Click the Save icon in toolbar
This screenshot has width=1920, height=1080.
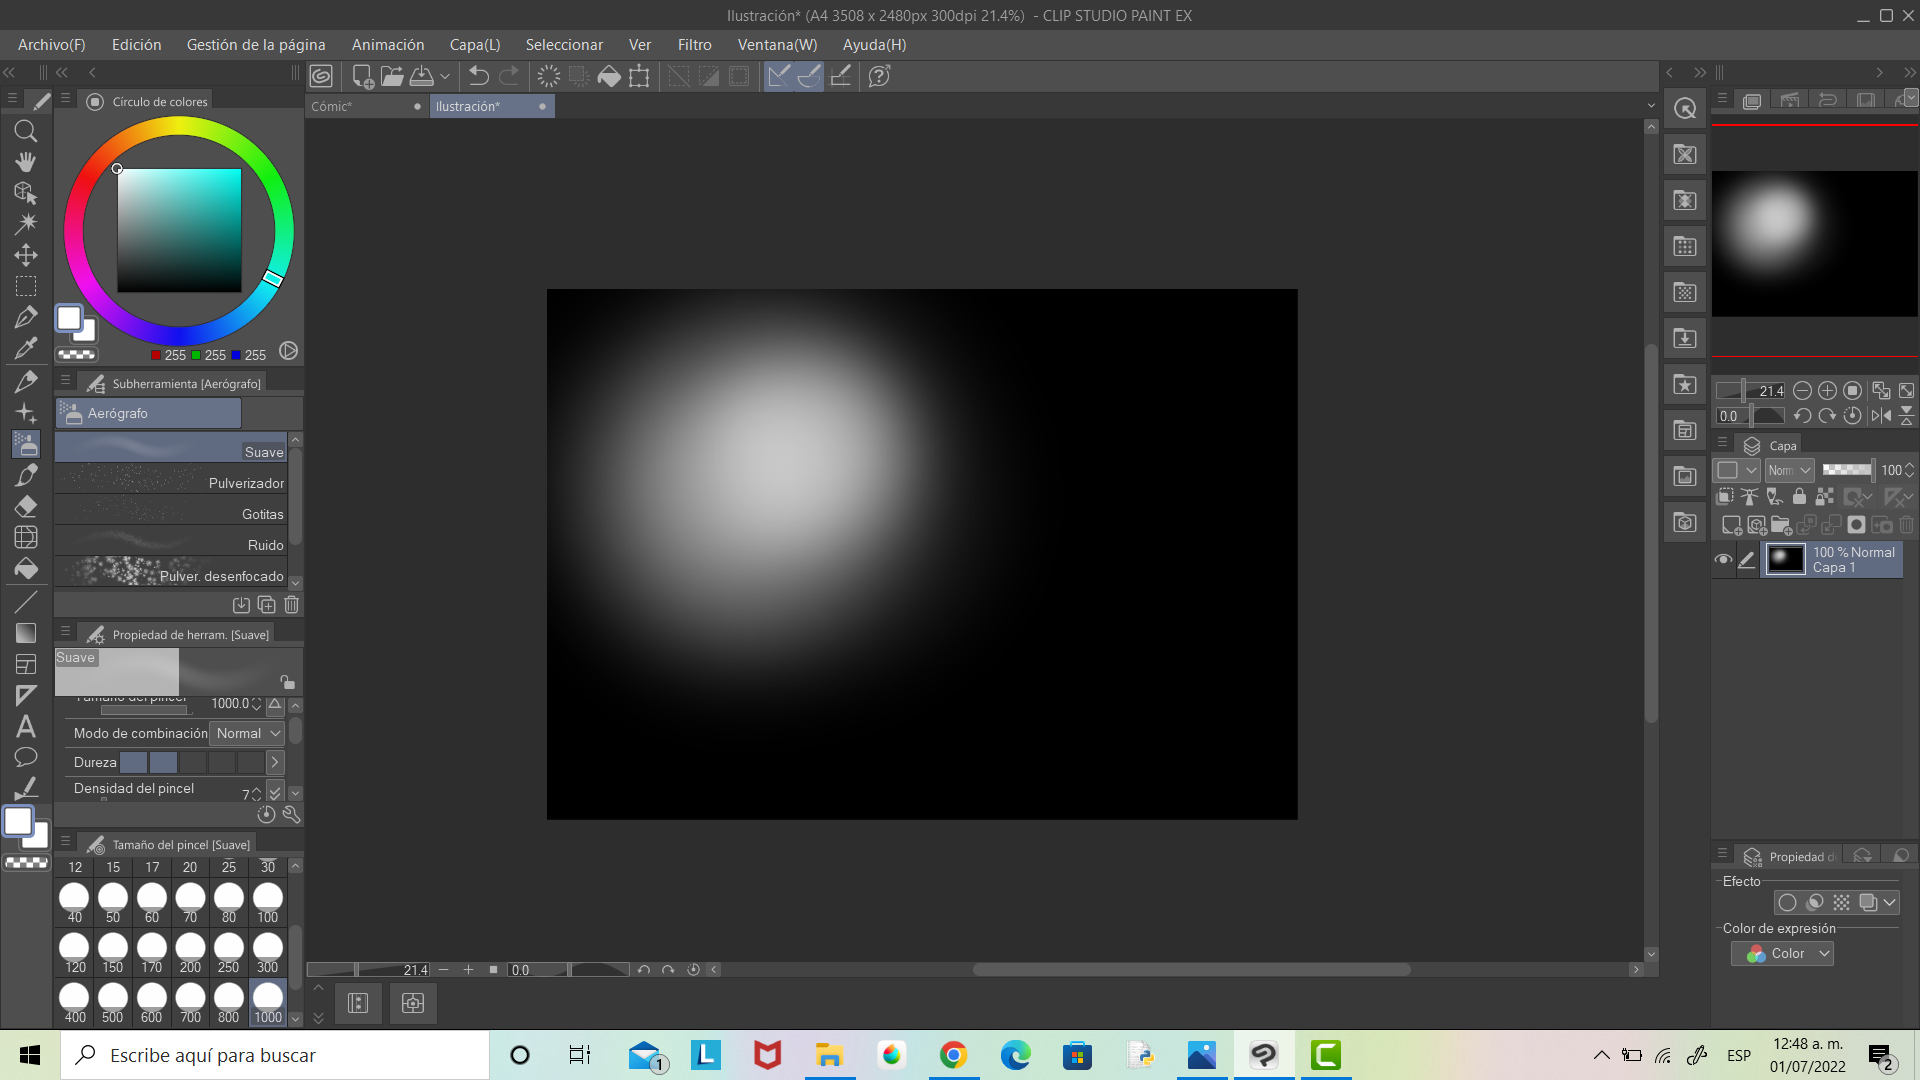pyautogui.click(x=422, y=76)
